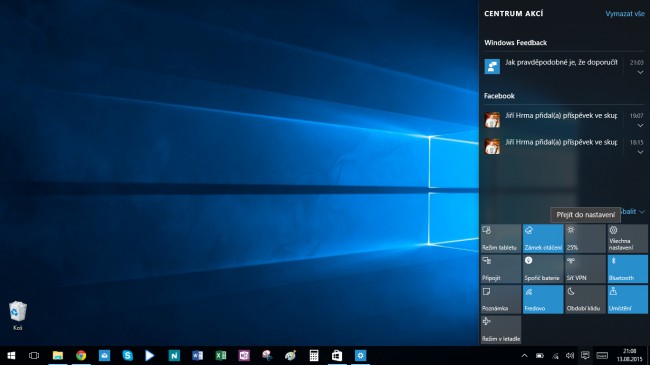This screenshot has height=365, width=650.
Task: Launch Microsoft Word from the taskbar
Action: coord(197,355)
